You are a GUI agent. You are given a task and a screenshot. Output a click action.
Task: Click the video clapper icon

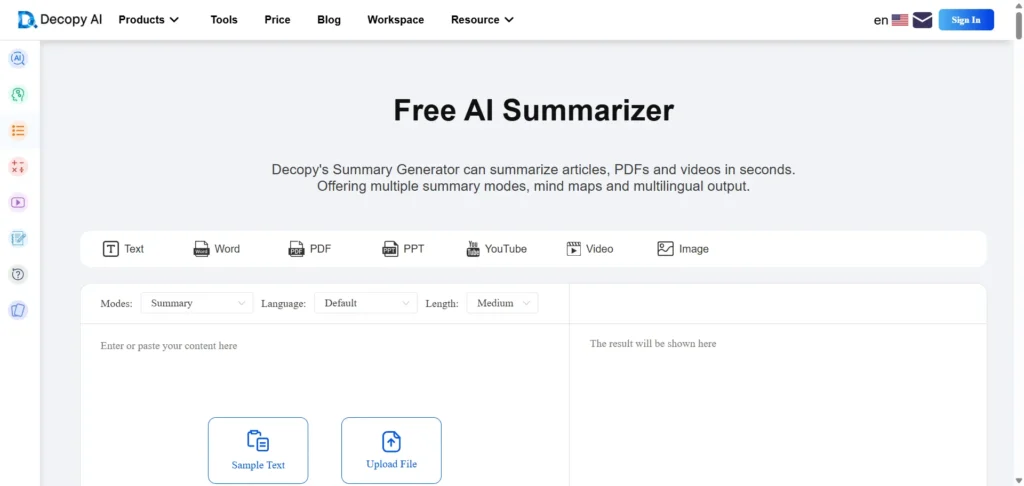573,249
